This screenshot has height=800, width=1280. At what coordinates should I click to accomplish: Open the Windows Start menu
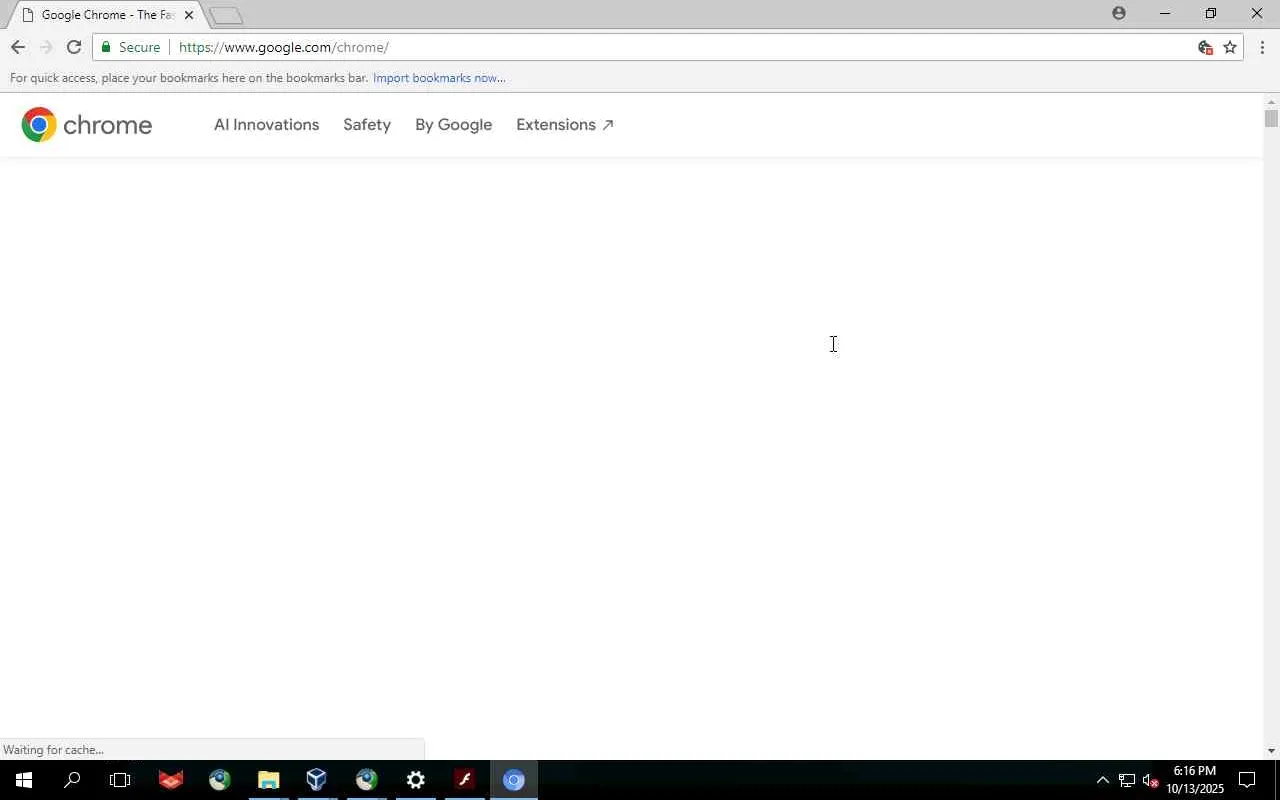point(24,780)
